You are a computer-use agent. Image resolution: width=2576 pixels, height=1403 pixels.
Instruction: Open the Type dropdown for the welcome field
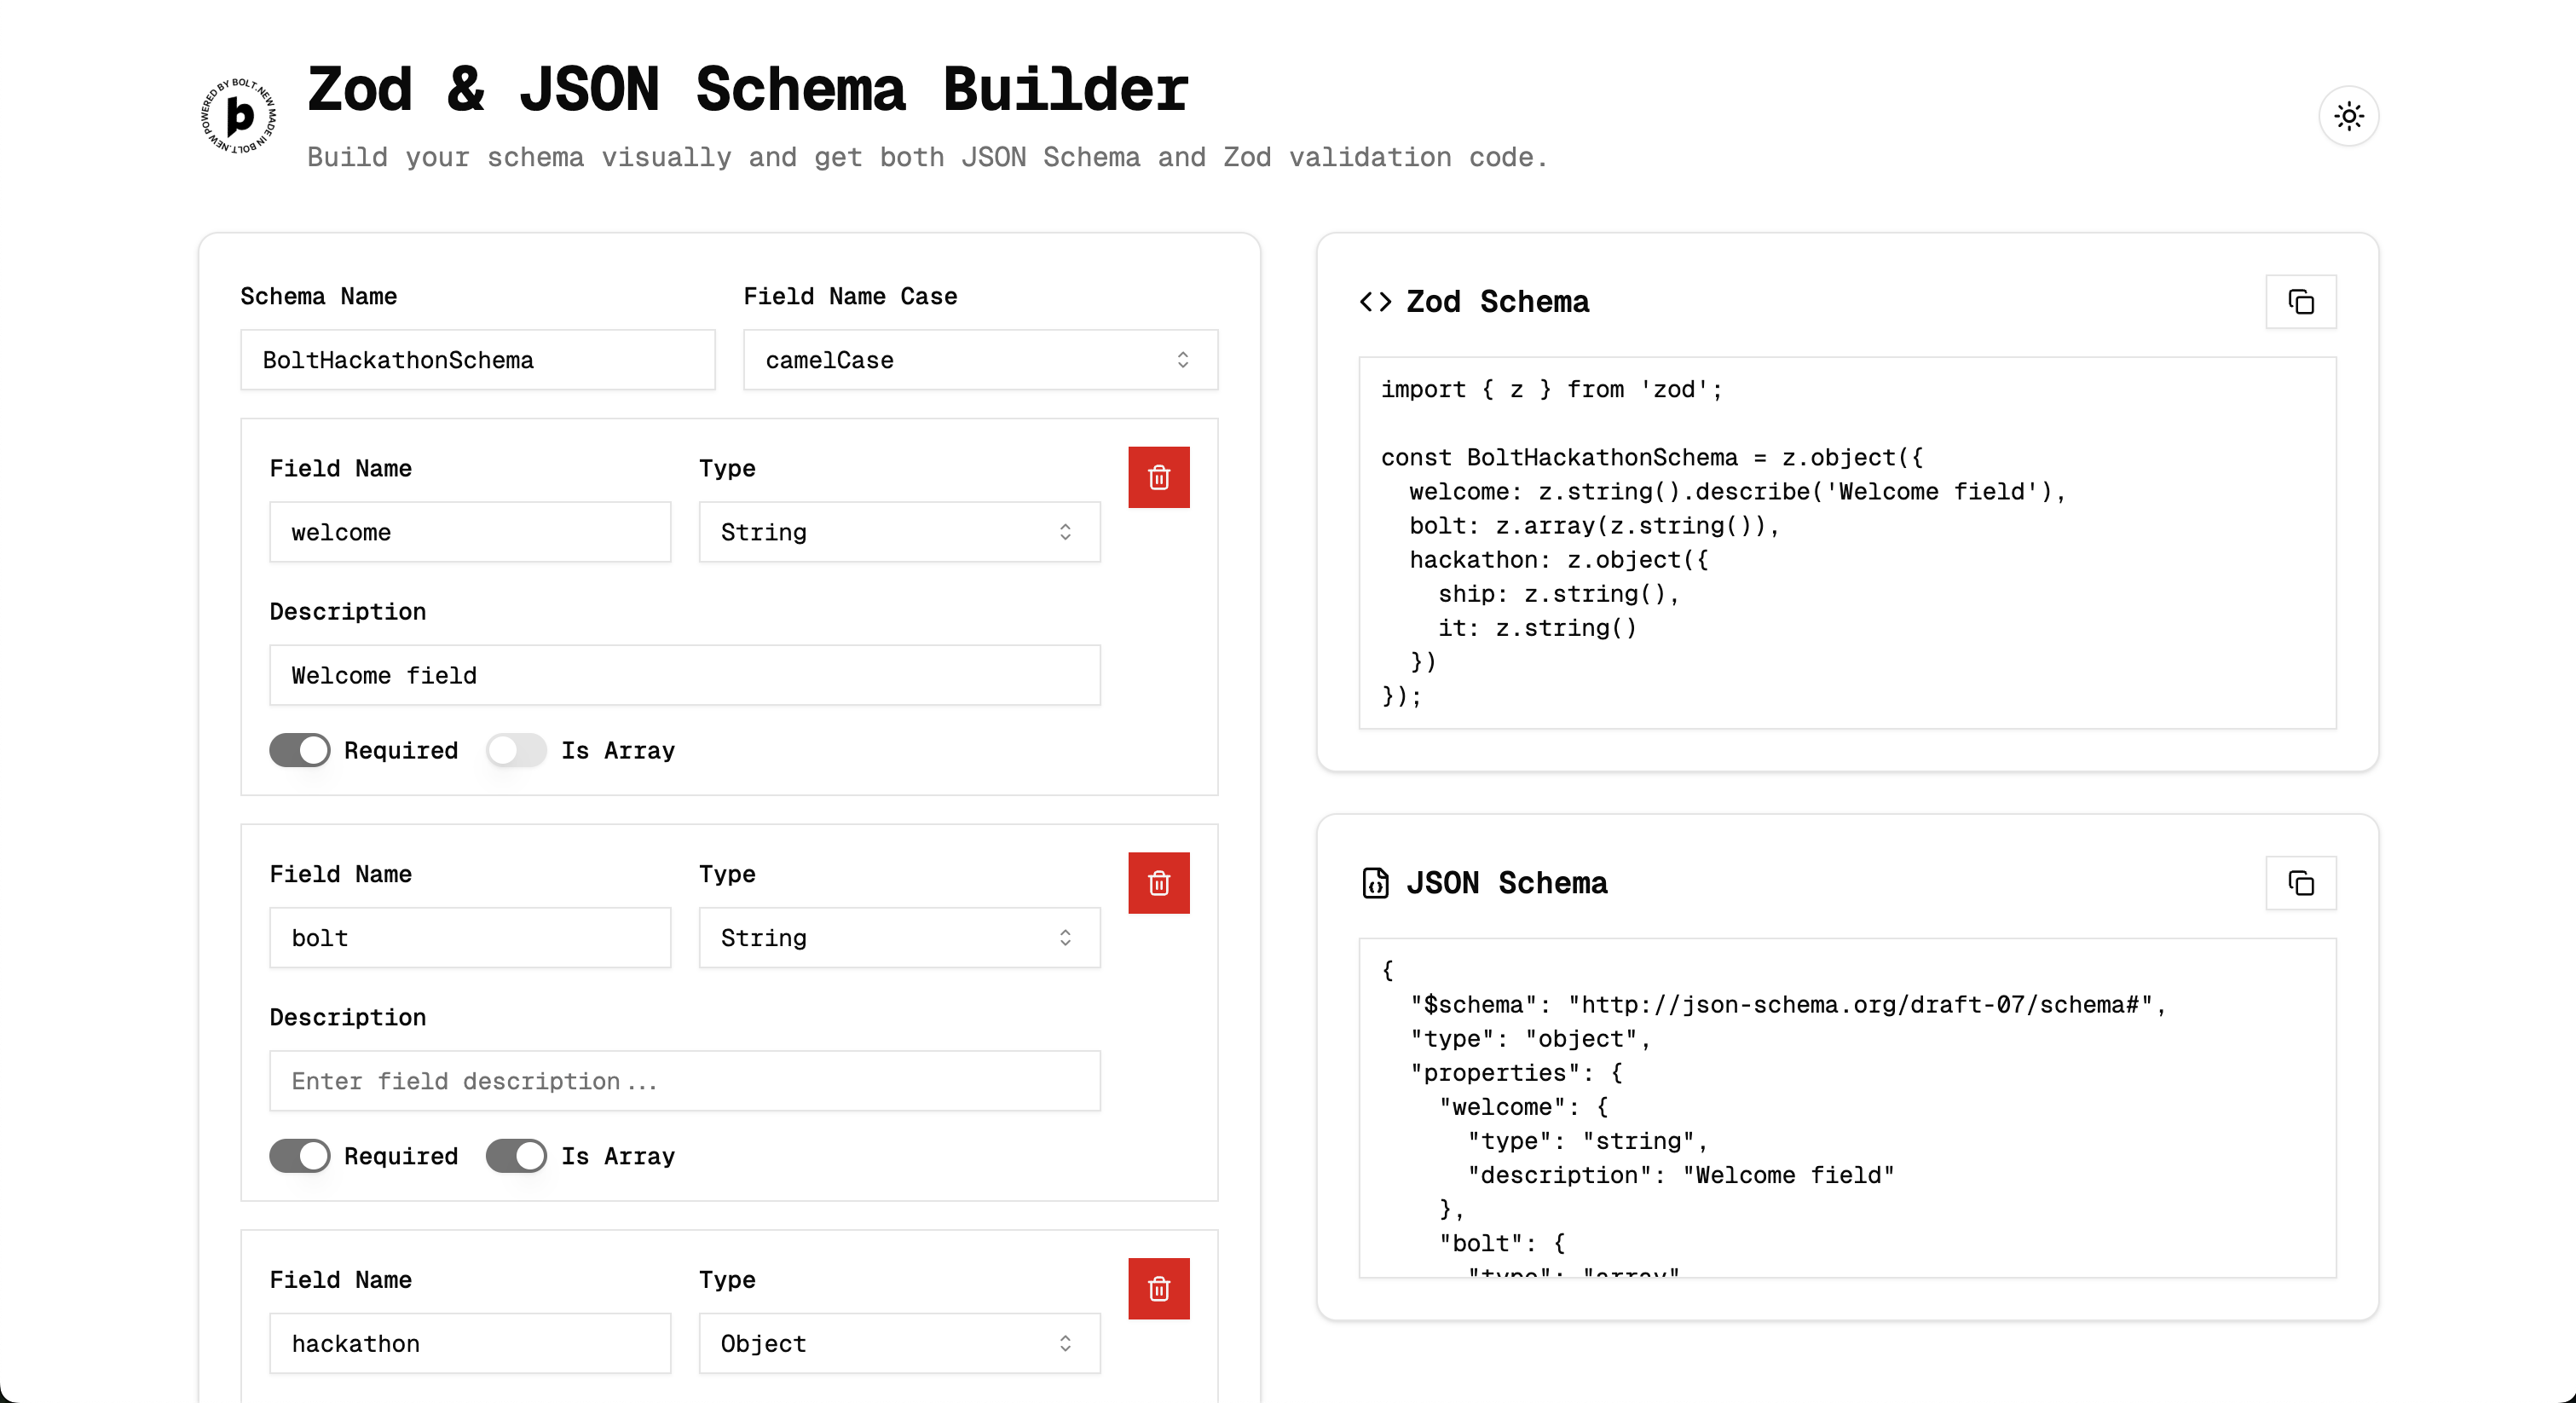pyautogui.click(x=898, y=532)
